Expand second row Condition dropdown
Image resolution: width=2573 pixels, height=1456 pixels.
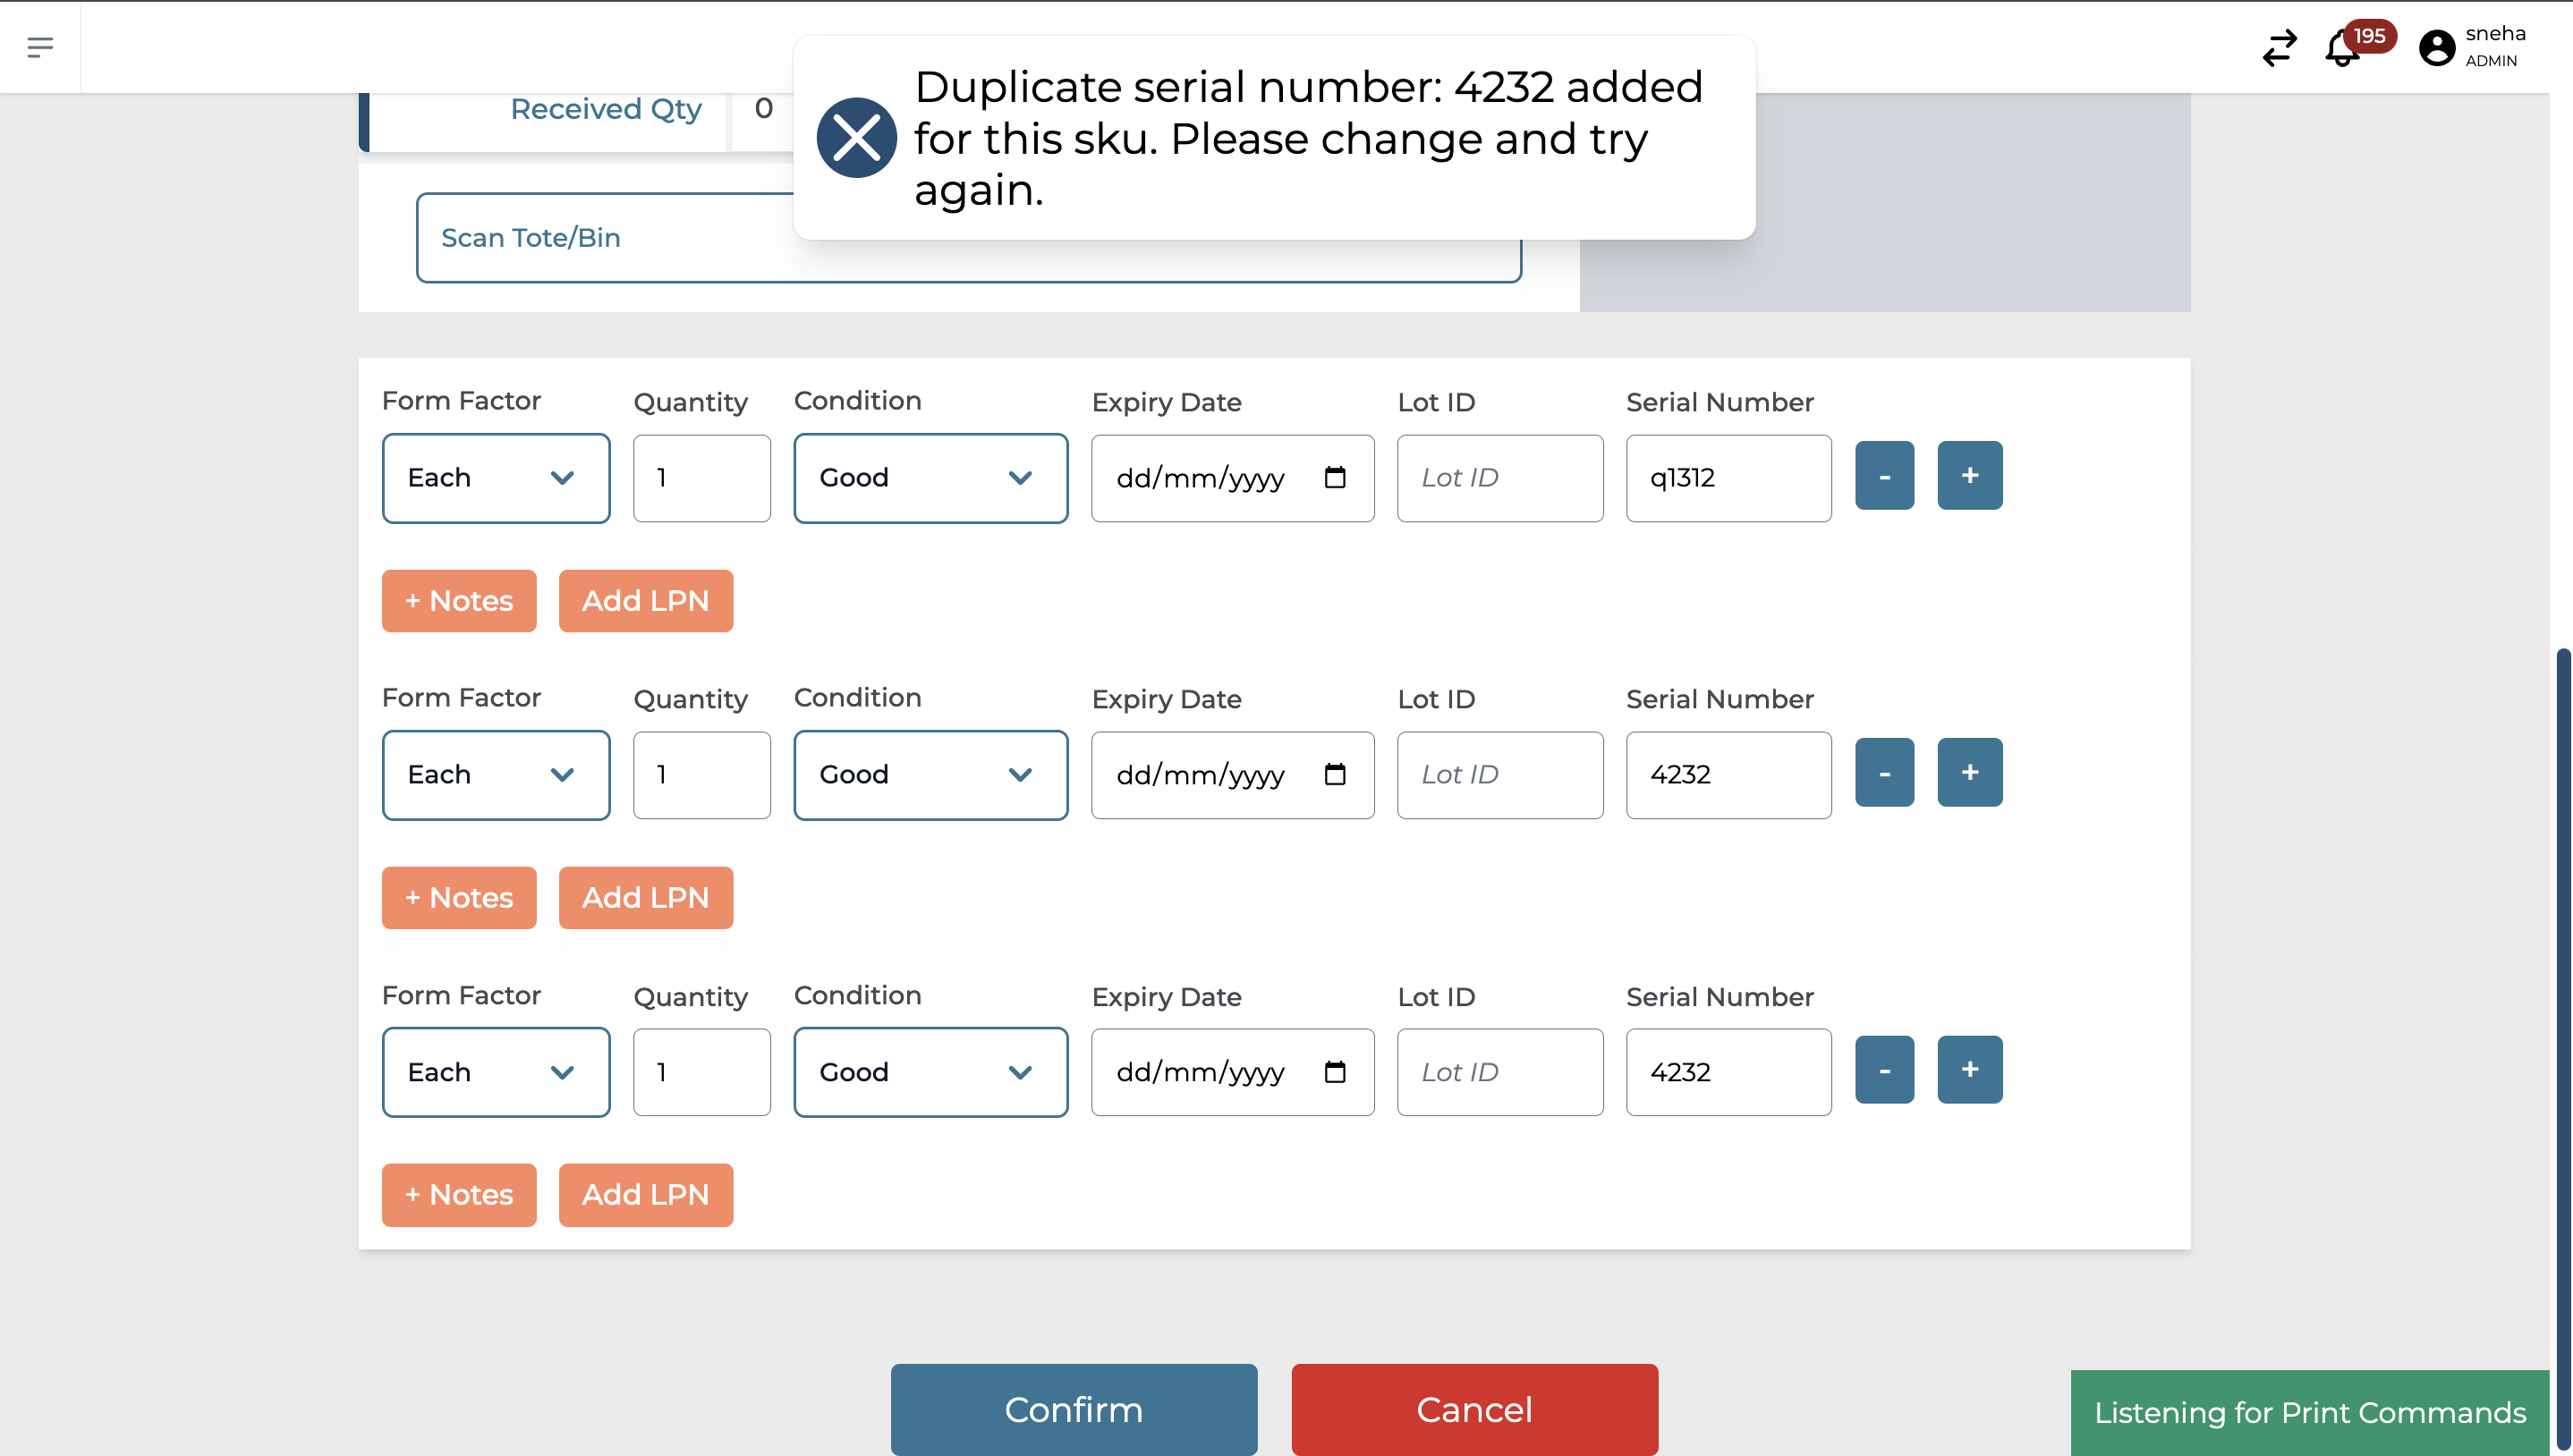pyautogui.click(x=929, y=775)
